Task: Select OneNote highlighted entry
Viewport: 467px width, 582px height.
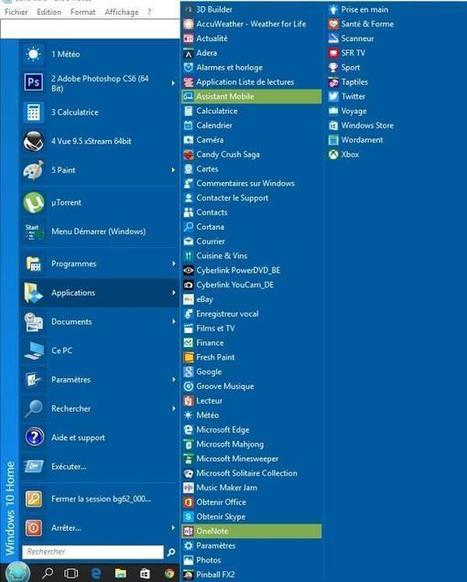Action: (251, 531)
